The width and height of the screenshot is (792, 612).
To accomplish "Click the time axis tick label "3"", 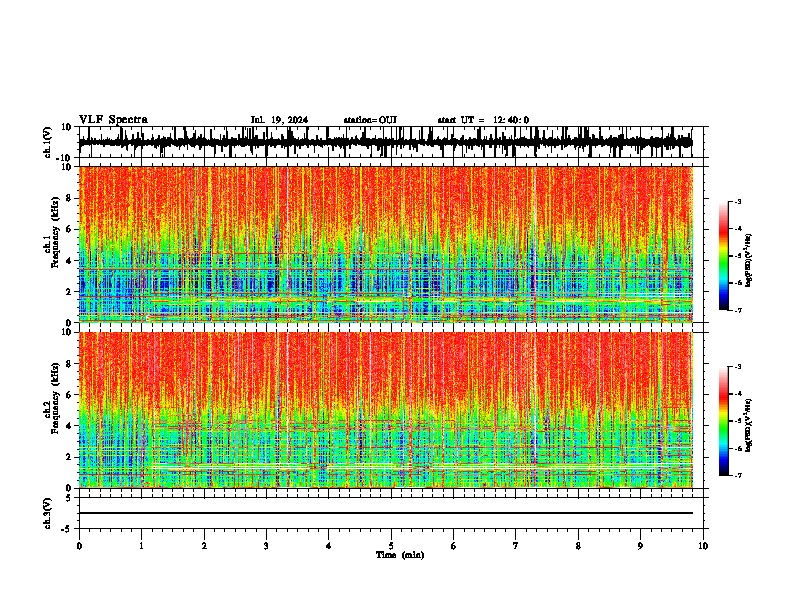I will pyautogui.click(x=266, y=546).
